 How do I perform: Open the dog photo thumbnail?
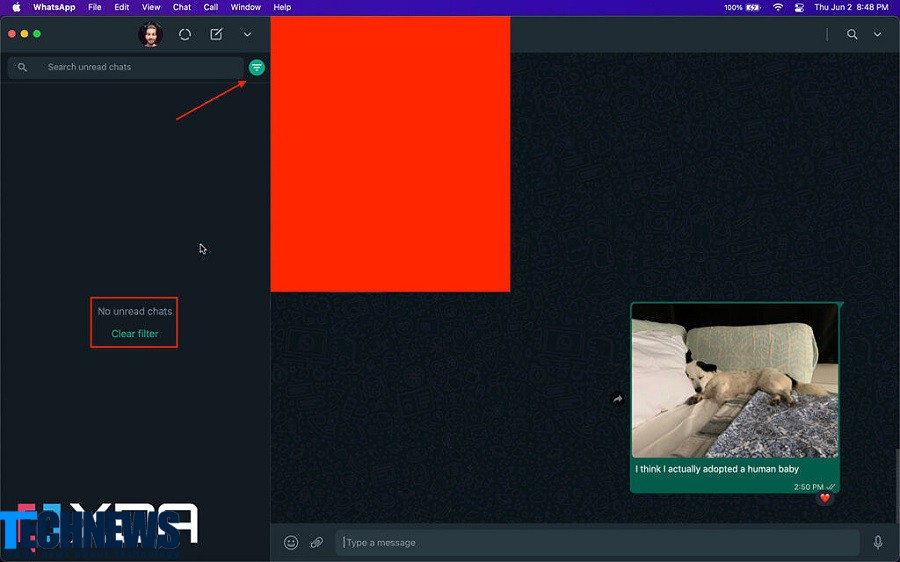tap(735, 381)
